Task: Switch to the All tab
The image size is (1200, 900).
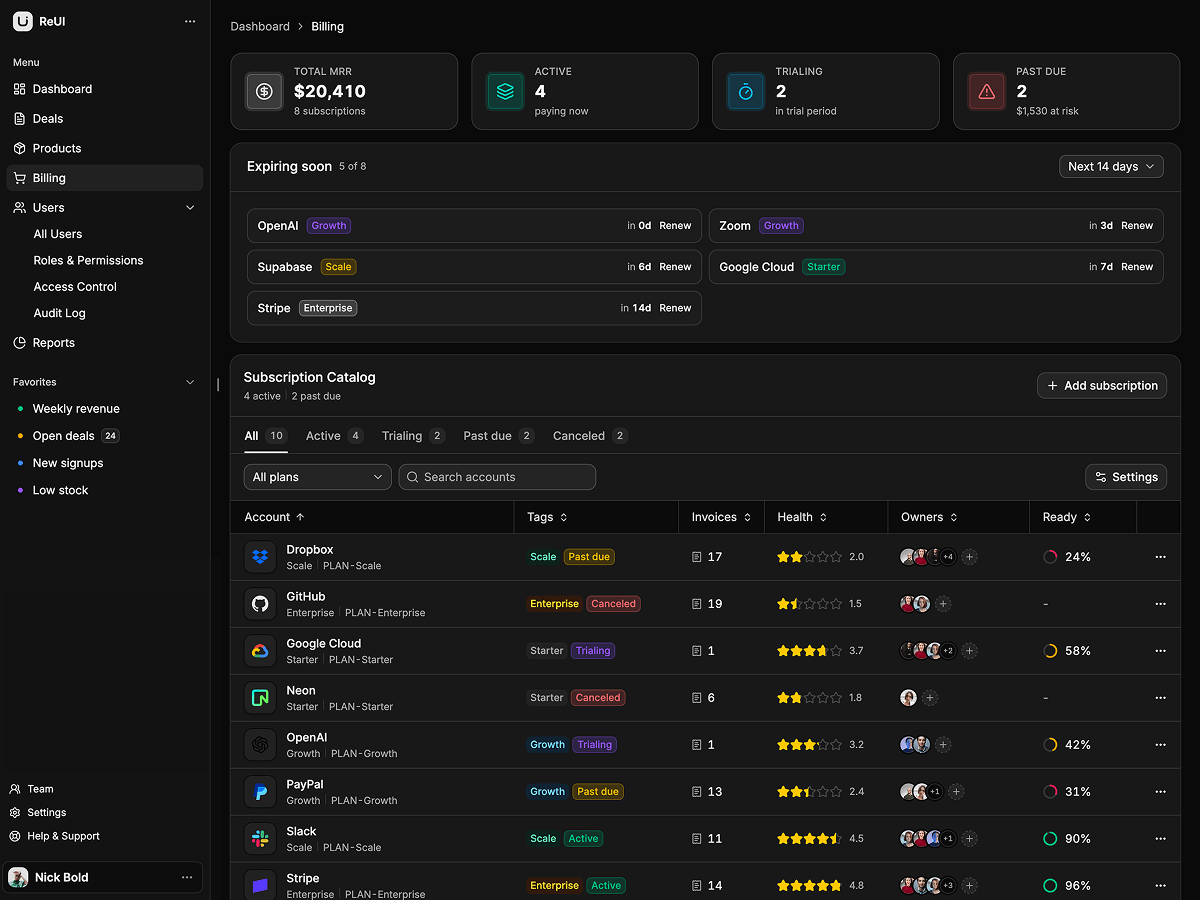Action: pyautogui.click(x=266, y=436)
